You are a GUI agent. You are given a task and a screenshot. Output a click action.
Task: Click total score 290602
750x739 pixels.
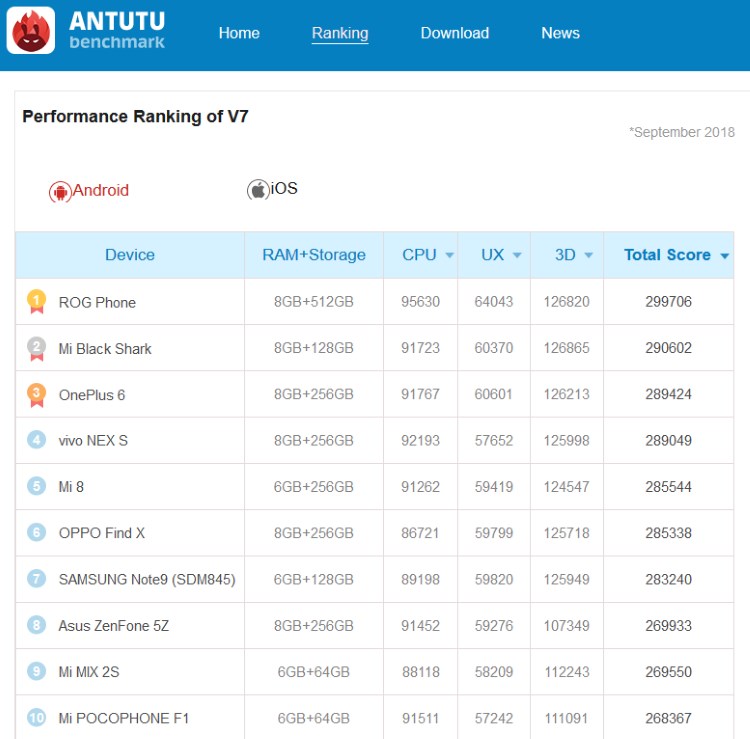[x=668, y=348]
